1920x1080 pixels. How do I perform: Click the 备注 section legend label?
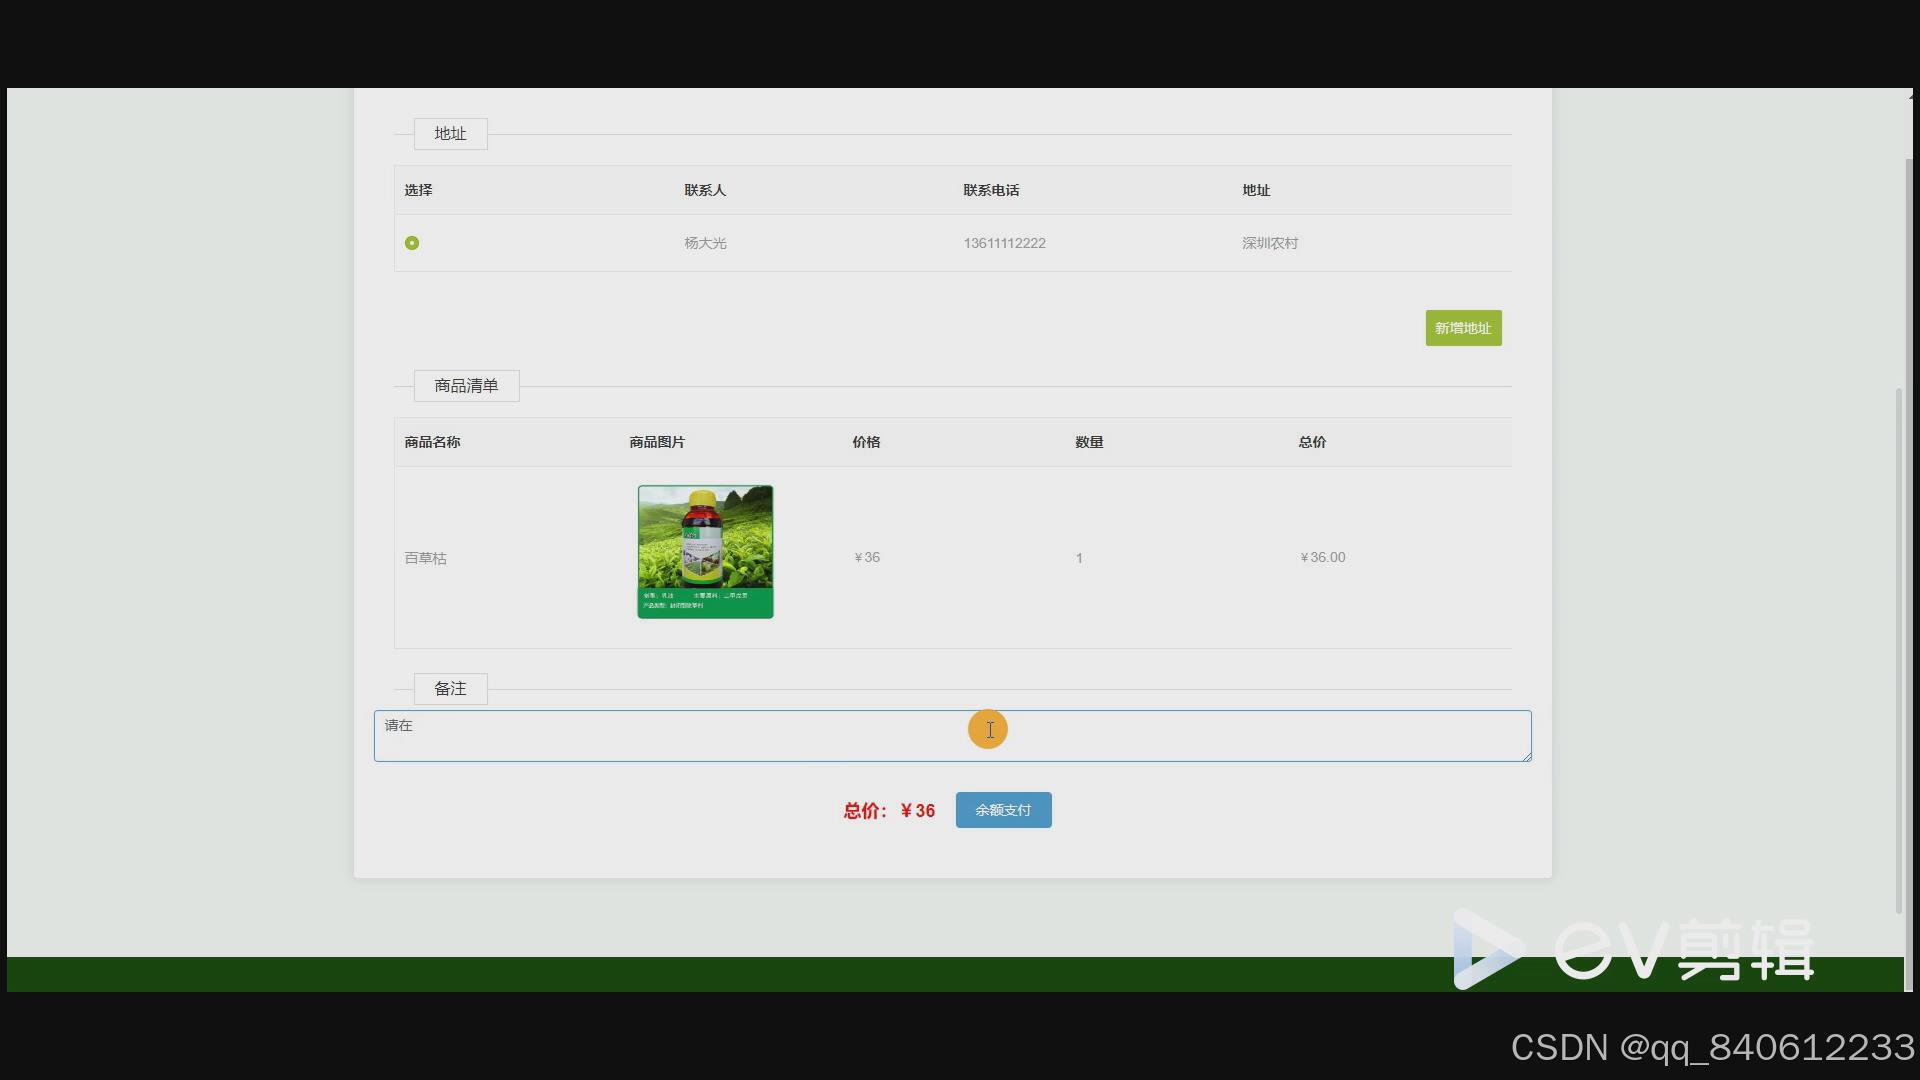450,689
